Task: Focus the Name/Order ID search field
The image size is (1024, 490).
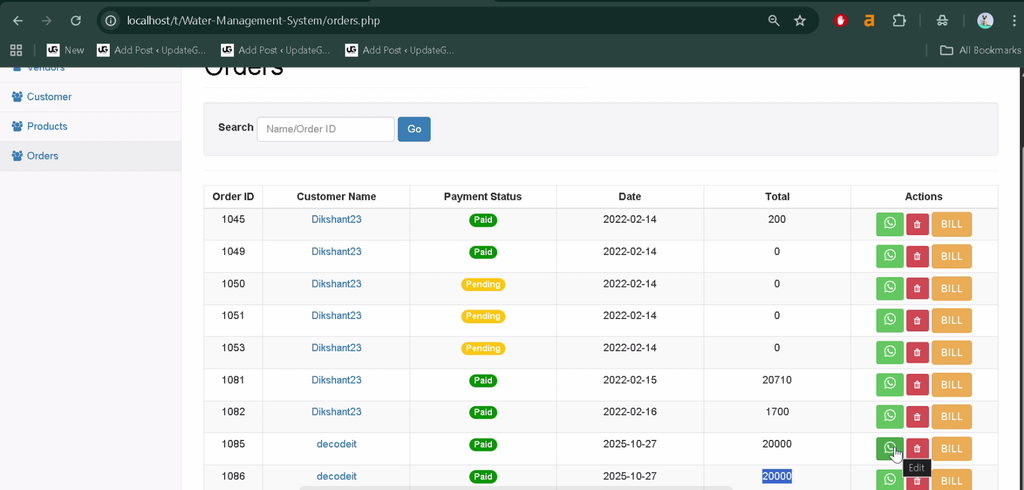Action: (x=325, y=129)
